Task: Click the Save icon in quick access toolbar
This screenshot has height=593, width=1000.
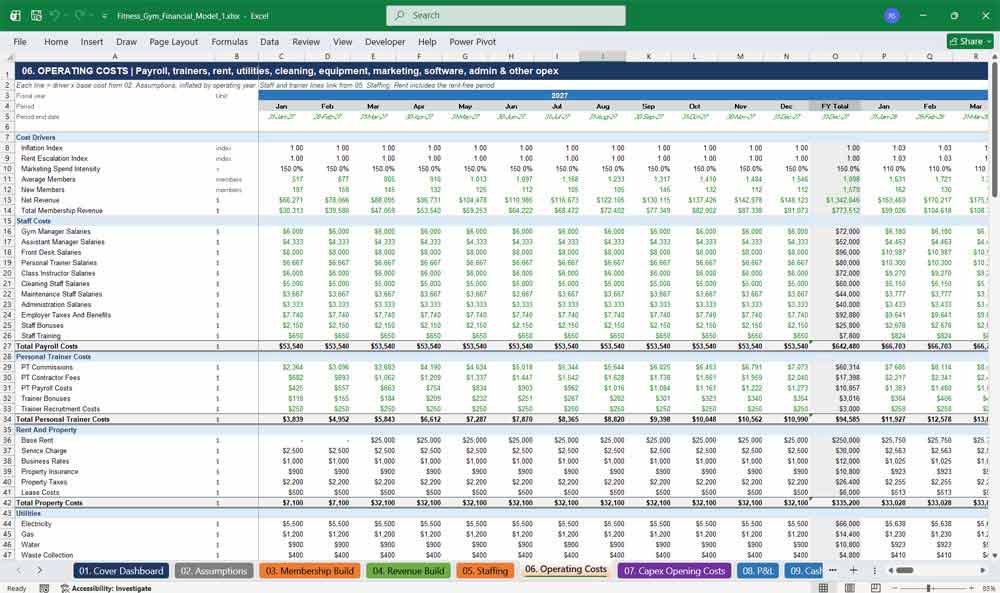Action: point(36,15)
